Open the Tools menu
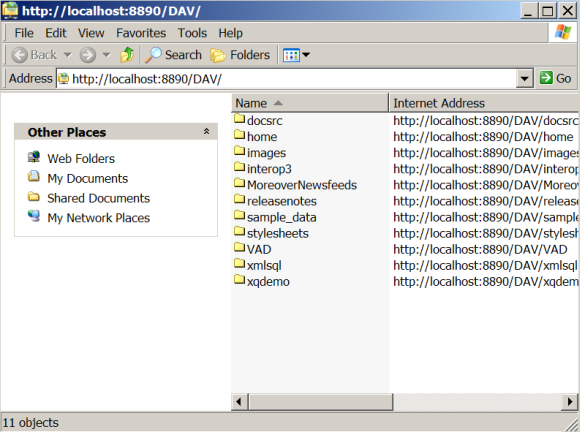Image resolution: width=580 pixels, height=432 pixels. coord(192,33)
